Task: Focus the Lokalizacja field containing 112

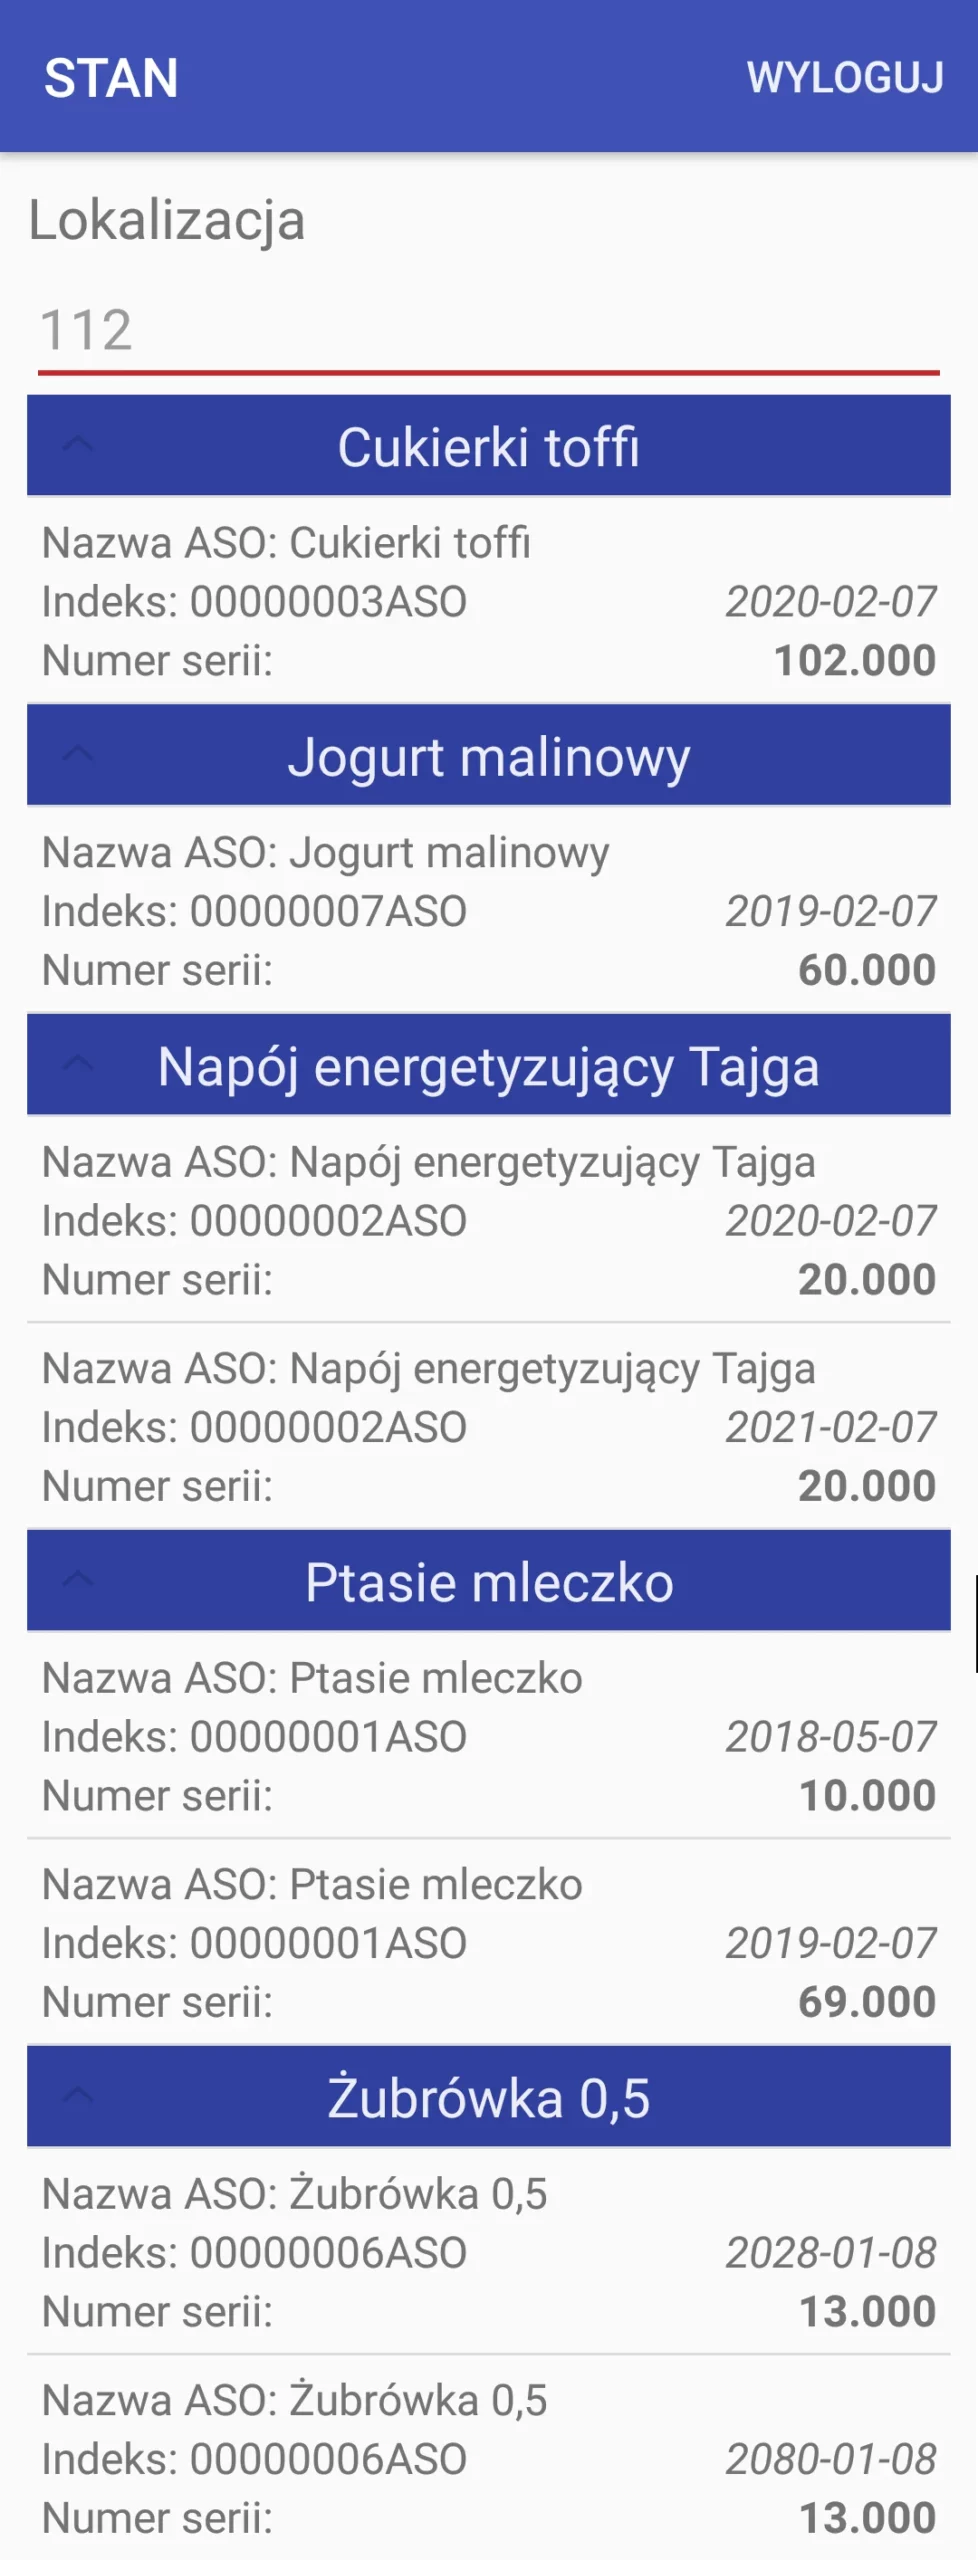Action: pos(488,331)
